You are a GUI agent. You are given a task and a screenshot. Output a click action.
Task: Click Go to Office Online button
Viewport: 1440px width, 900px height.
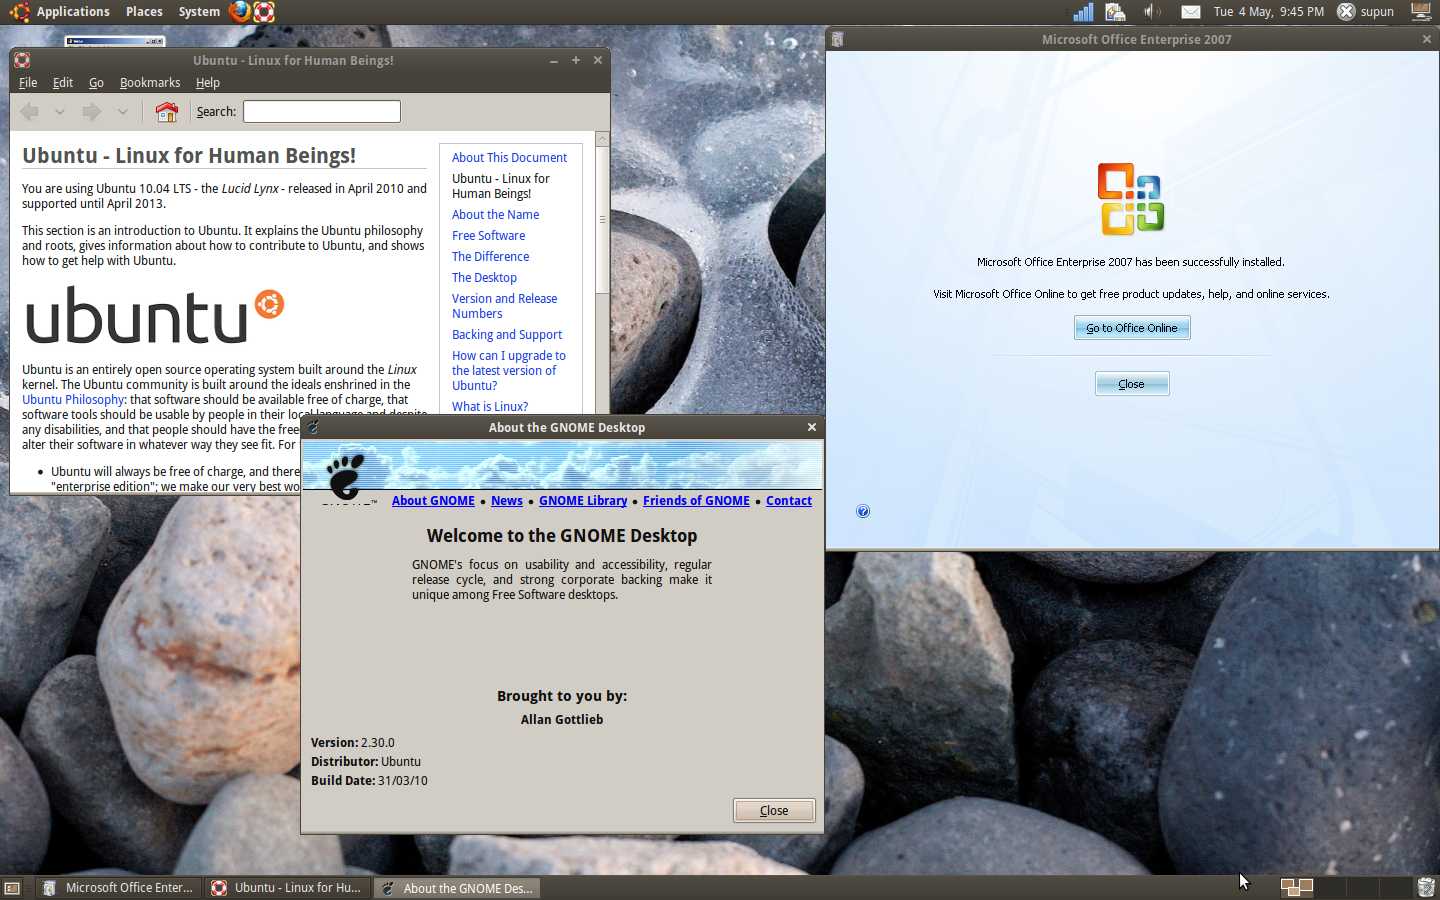(x=1132, y=328)
